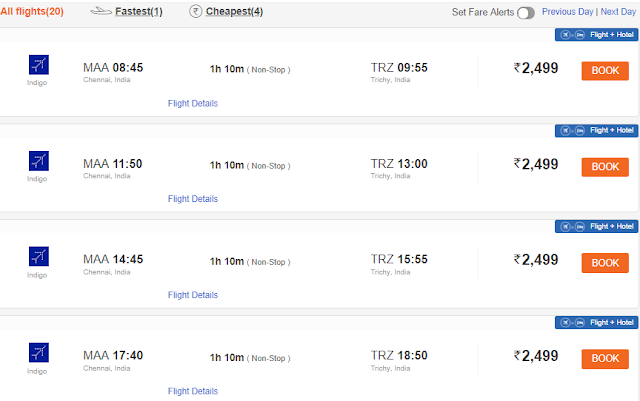The image size is (640, 401).
Task: Click the airplane icon beside Fastest
Action: pyautogui.click(x=101, y=11)
